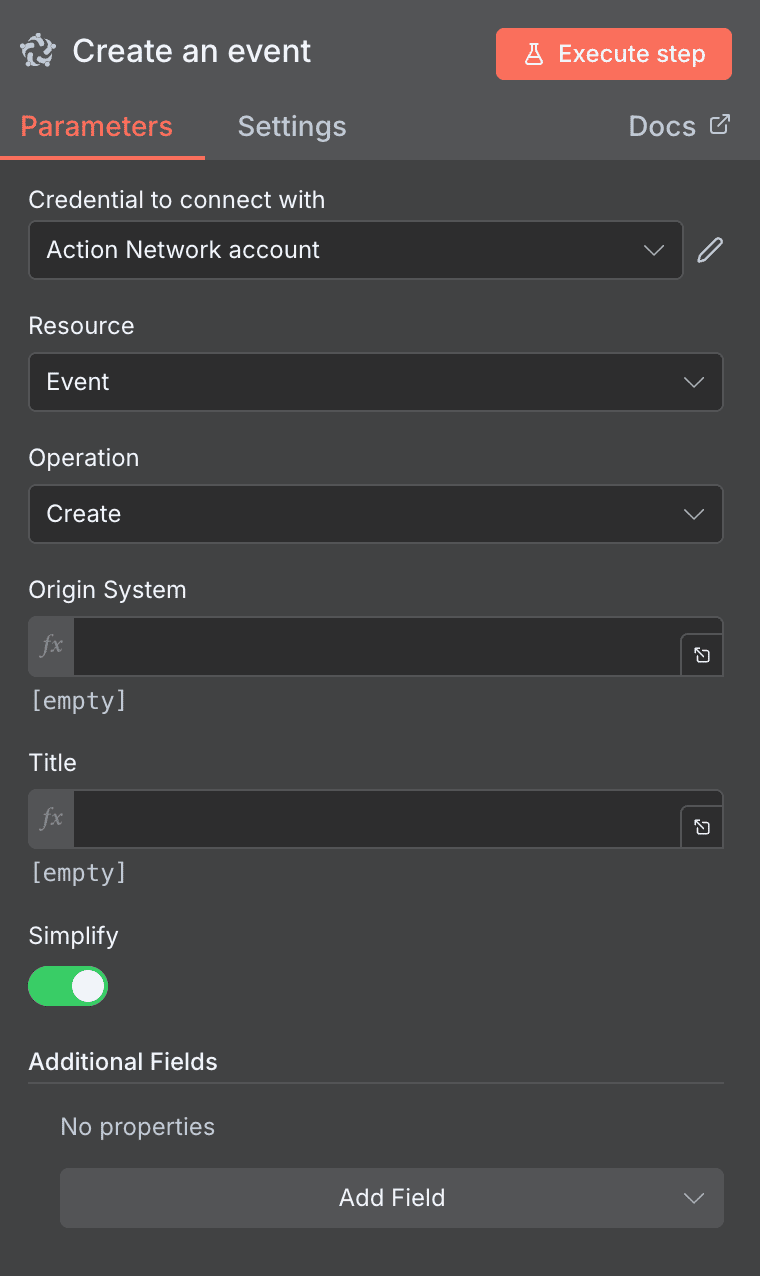This screenshot has height=1276, width=760.
Task: Click the fx icon beside Origin System
Action: pyautogui.click(x=50, y=645)
